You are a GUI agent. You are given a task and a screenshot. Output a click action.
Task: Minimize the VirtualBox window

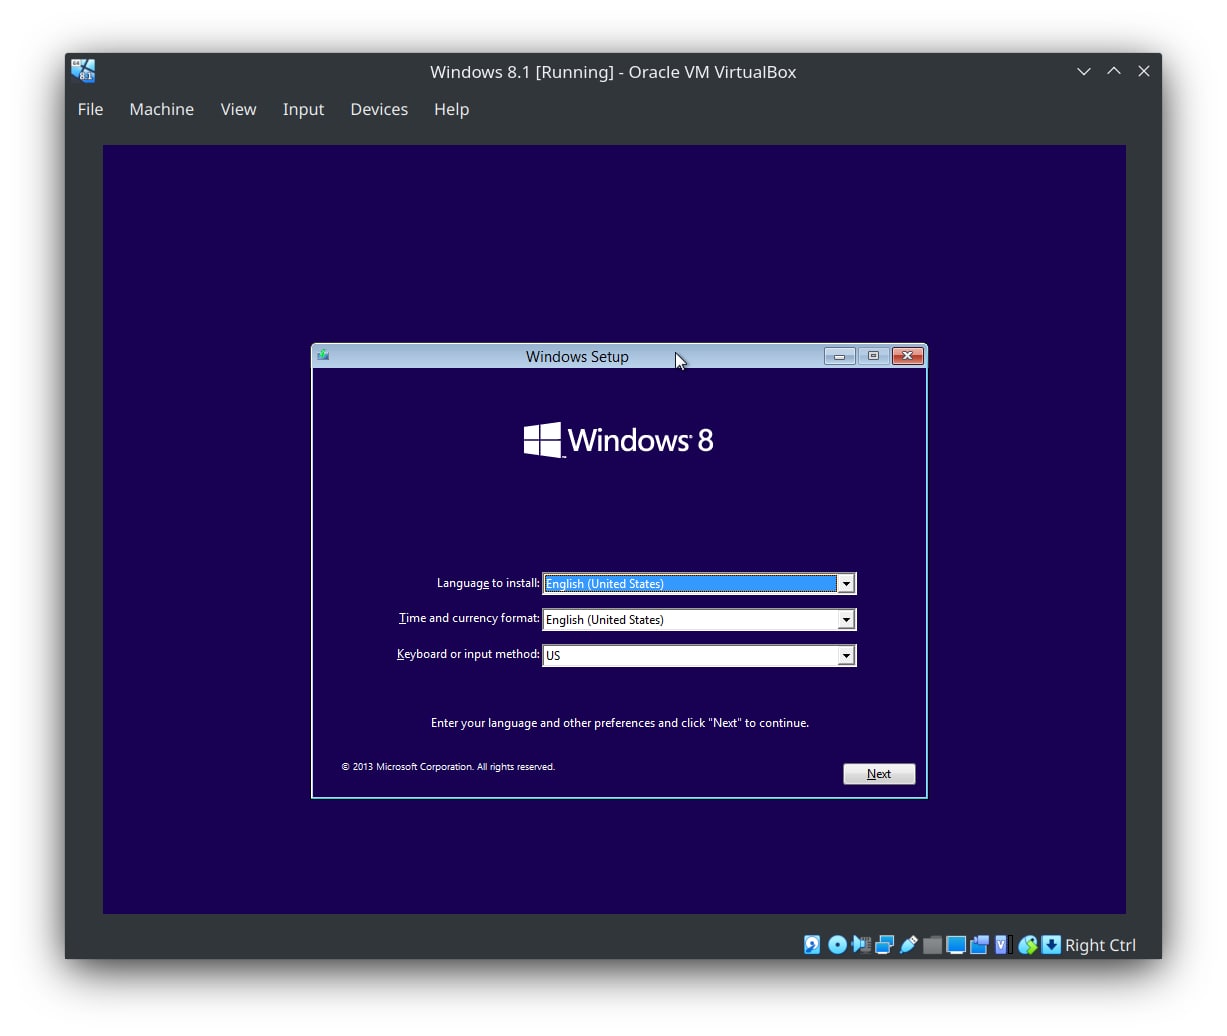coord(1083,71)
